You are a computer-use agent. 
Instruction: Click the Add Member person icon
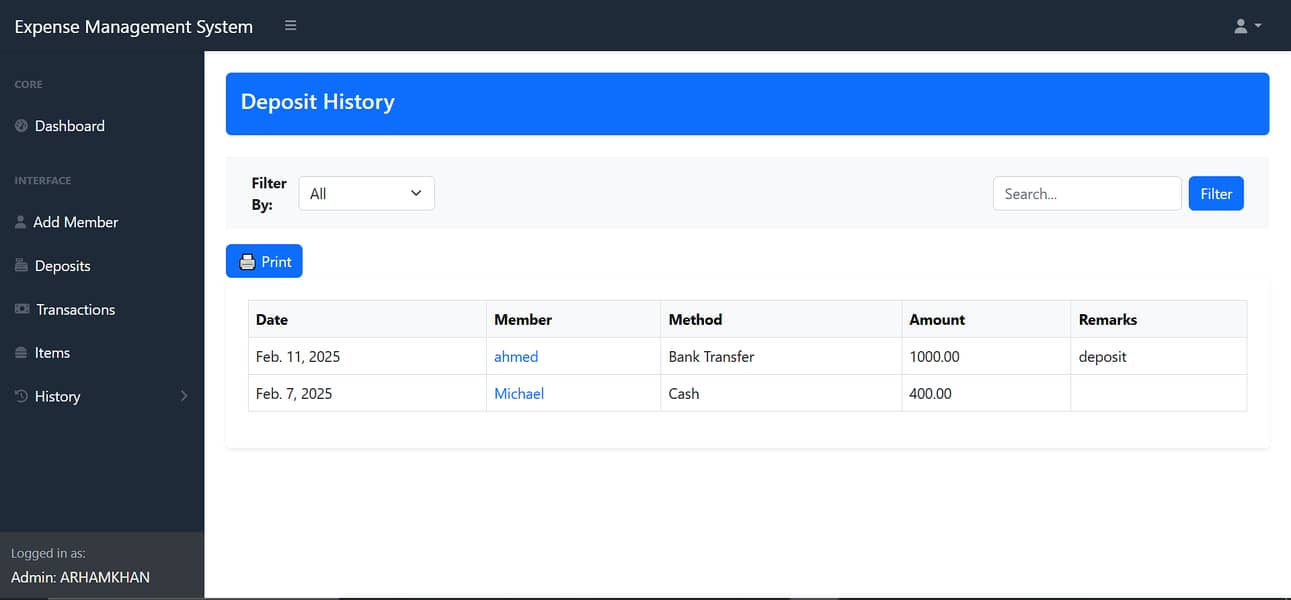(20, 222)
